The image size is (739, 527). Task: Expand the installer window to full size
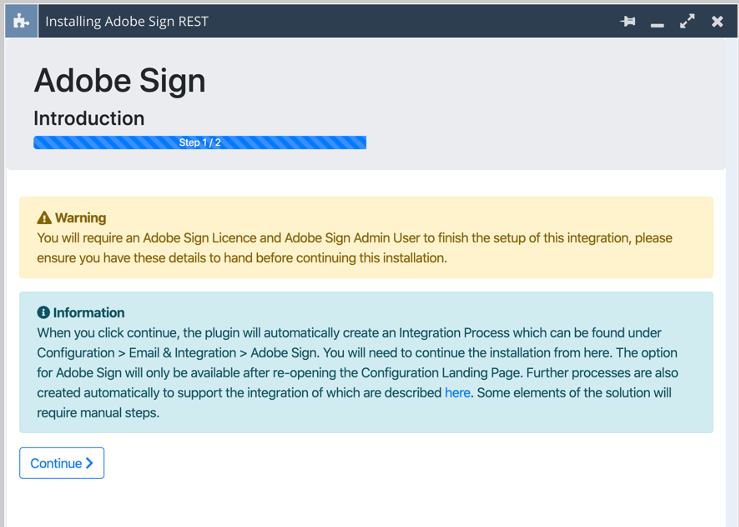click(687, 21)
